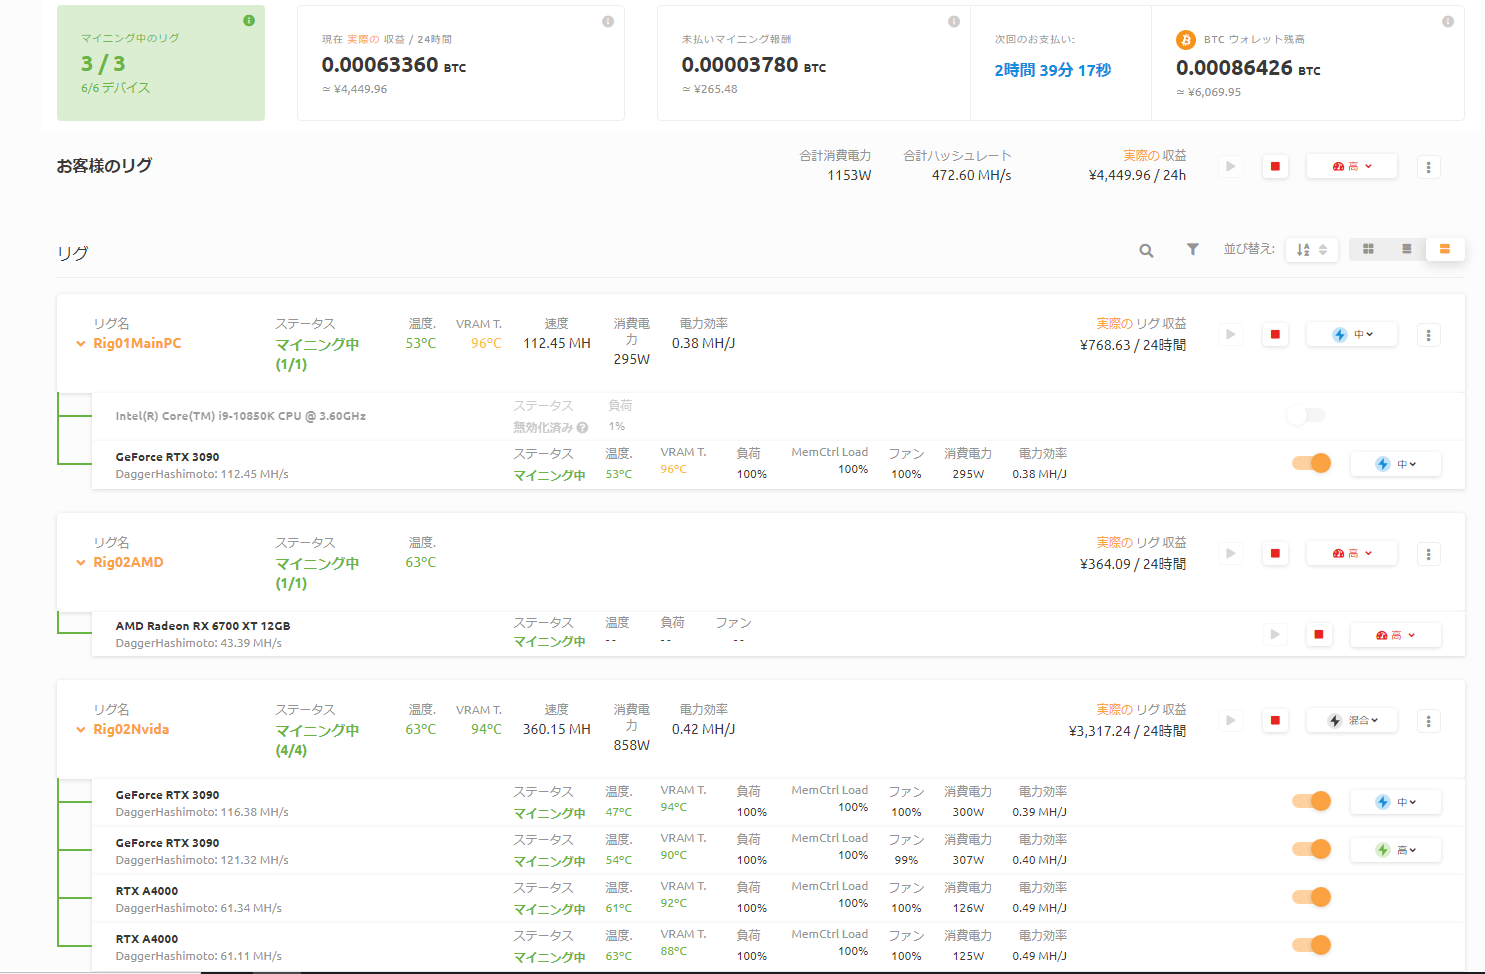The width and height of the screenshot is (1485, 974).
Task: Open the Rig02Nvida rig name link
Action: [131, 730]
